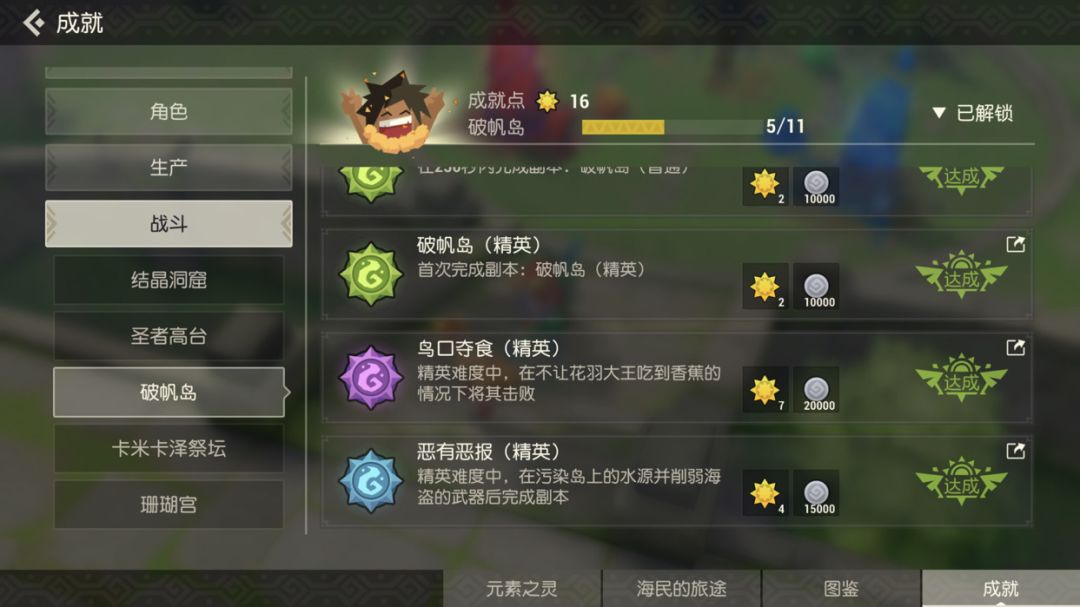Tap the 破帆岛 progress bar
The image size is (1080, 607).
point(672,127)
